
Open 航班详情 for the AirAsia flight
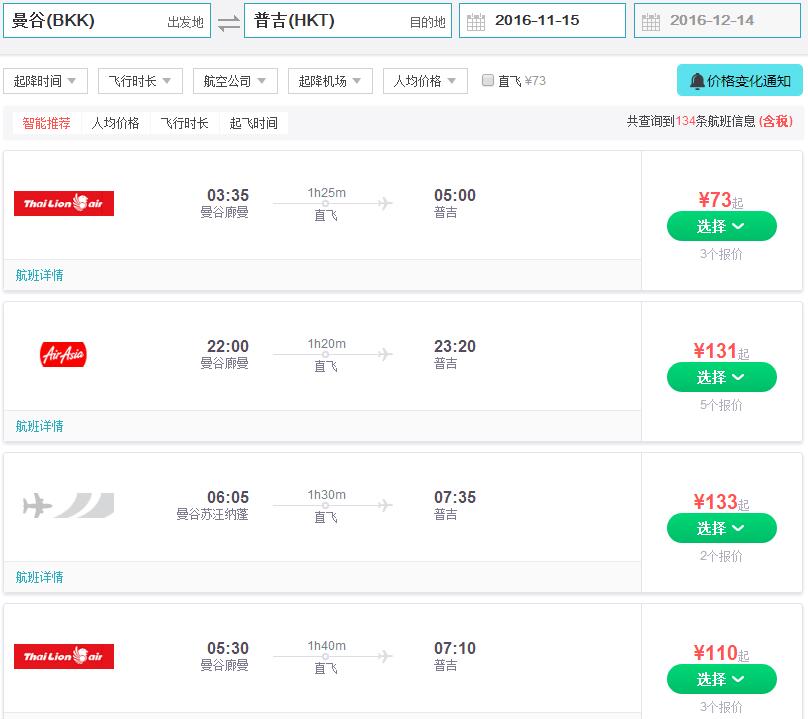(39, 426)
